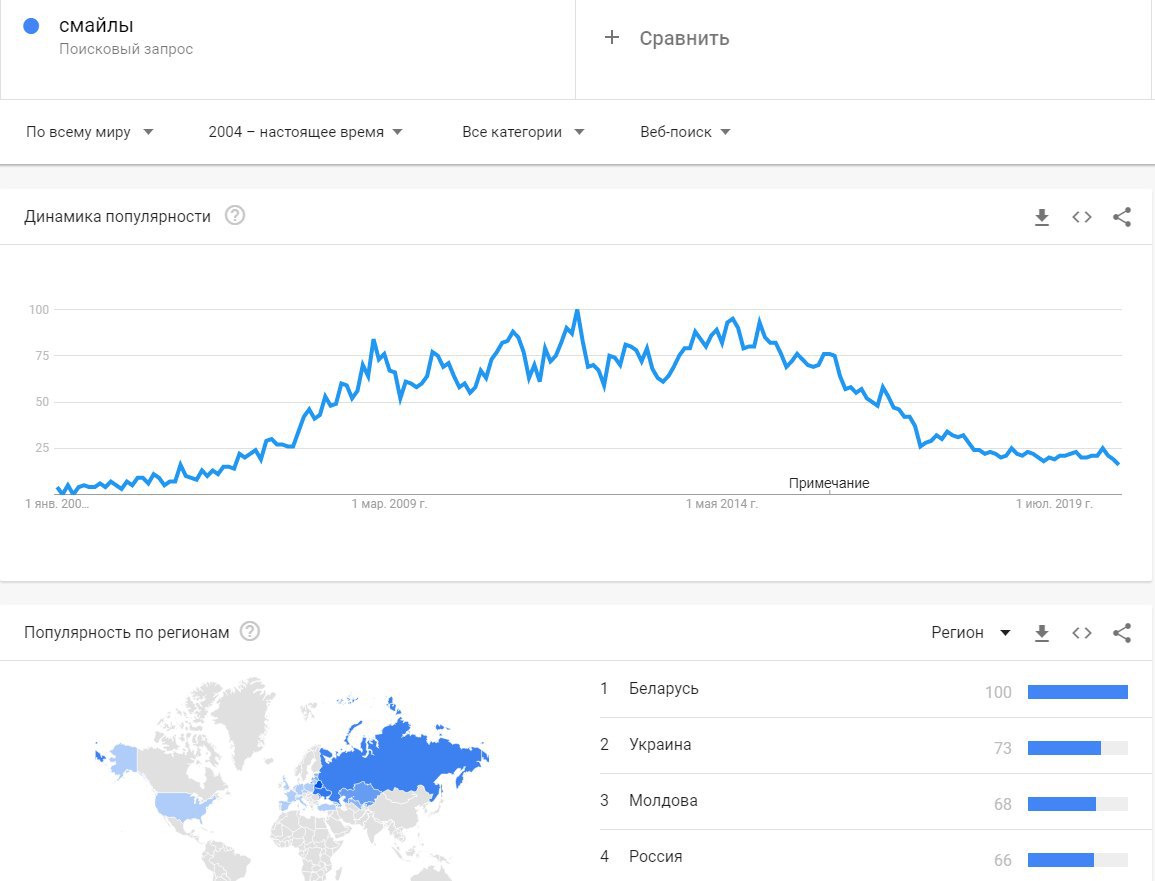Download the regional popularity data
This screenshot has width=1155, height=881.
click(1042, 633)
